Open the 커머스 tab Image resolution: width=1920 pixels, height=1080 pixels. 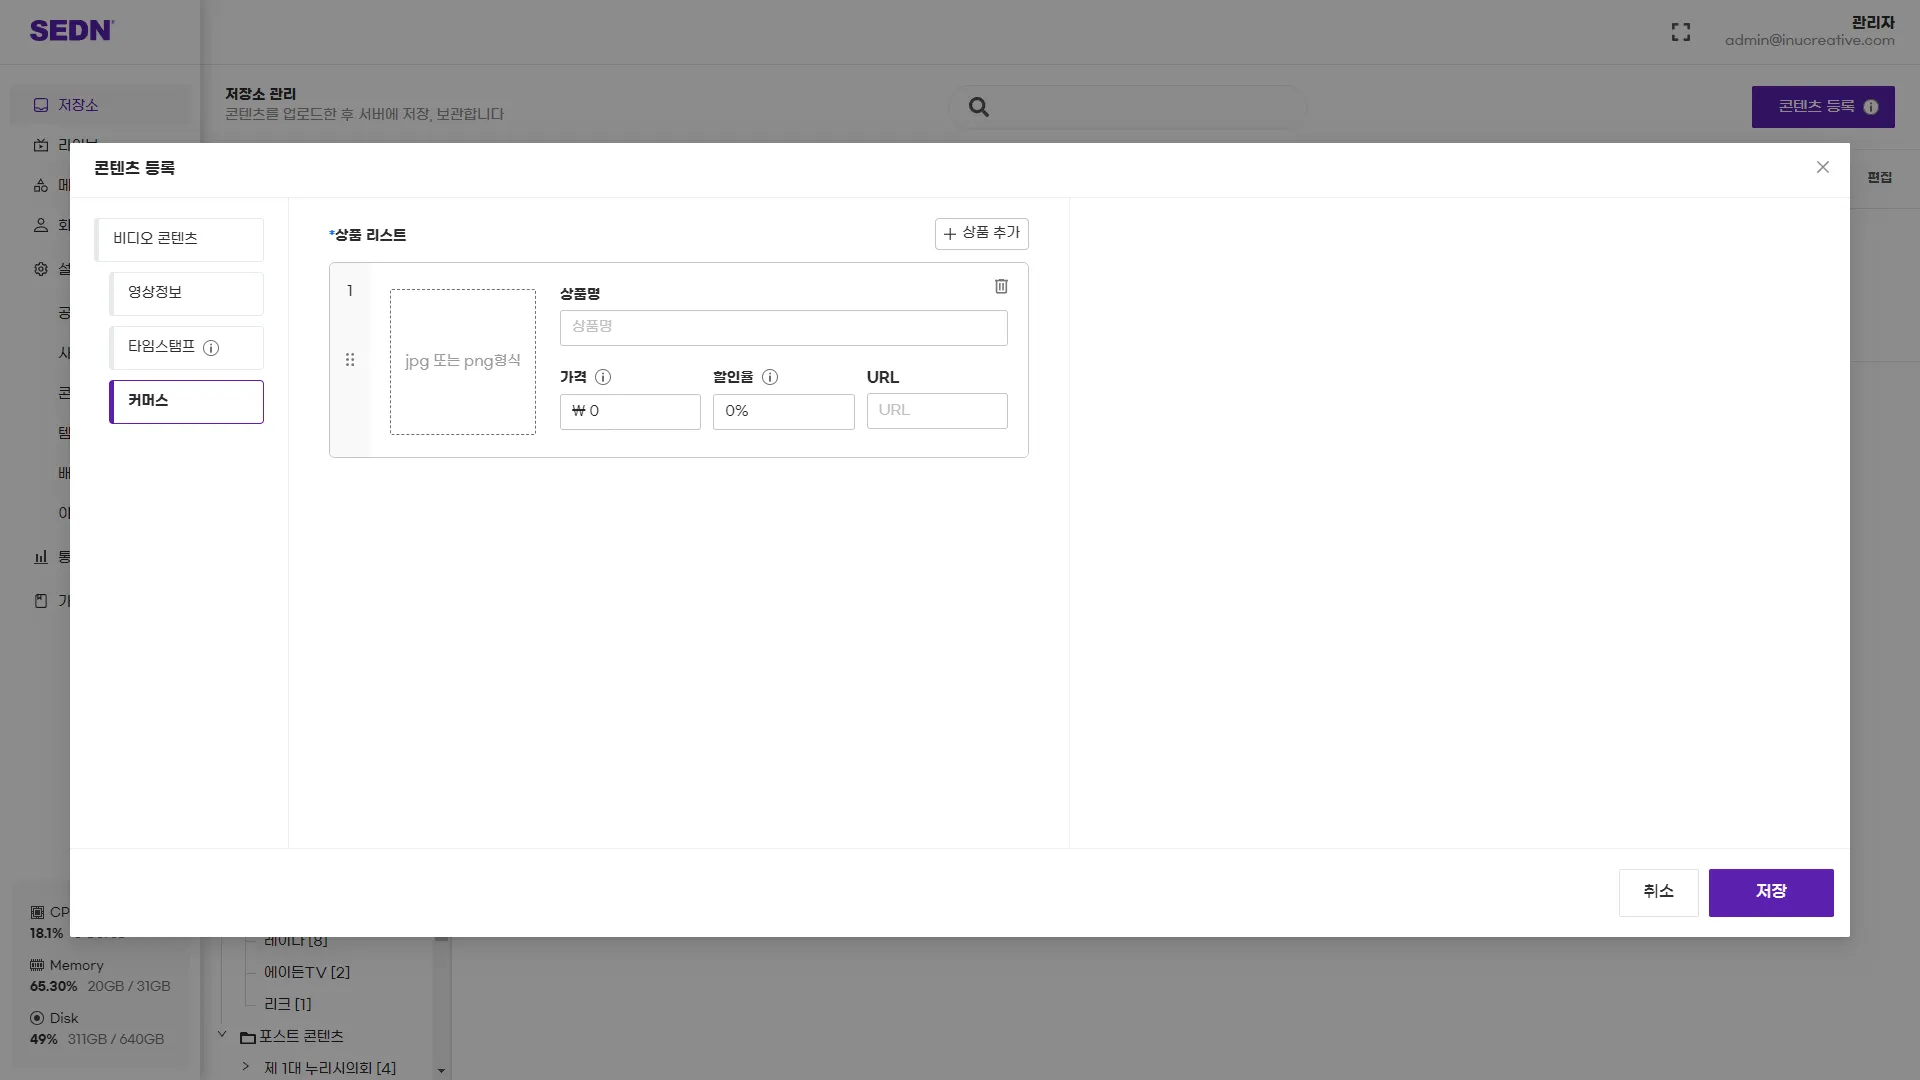187,401
